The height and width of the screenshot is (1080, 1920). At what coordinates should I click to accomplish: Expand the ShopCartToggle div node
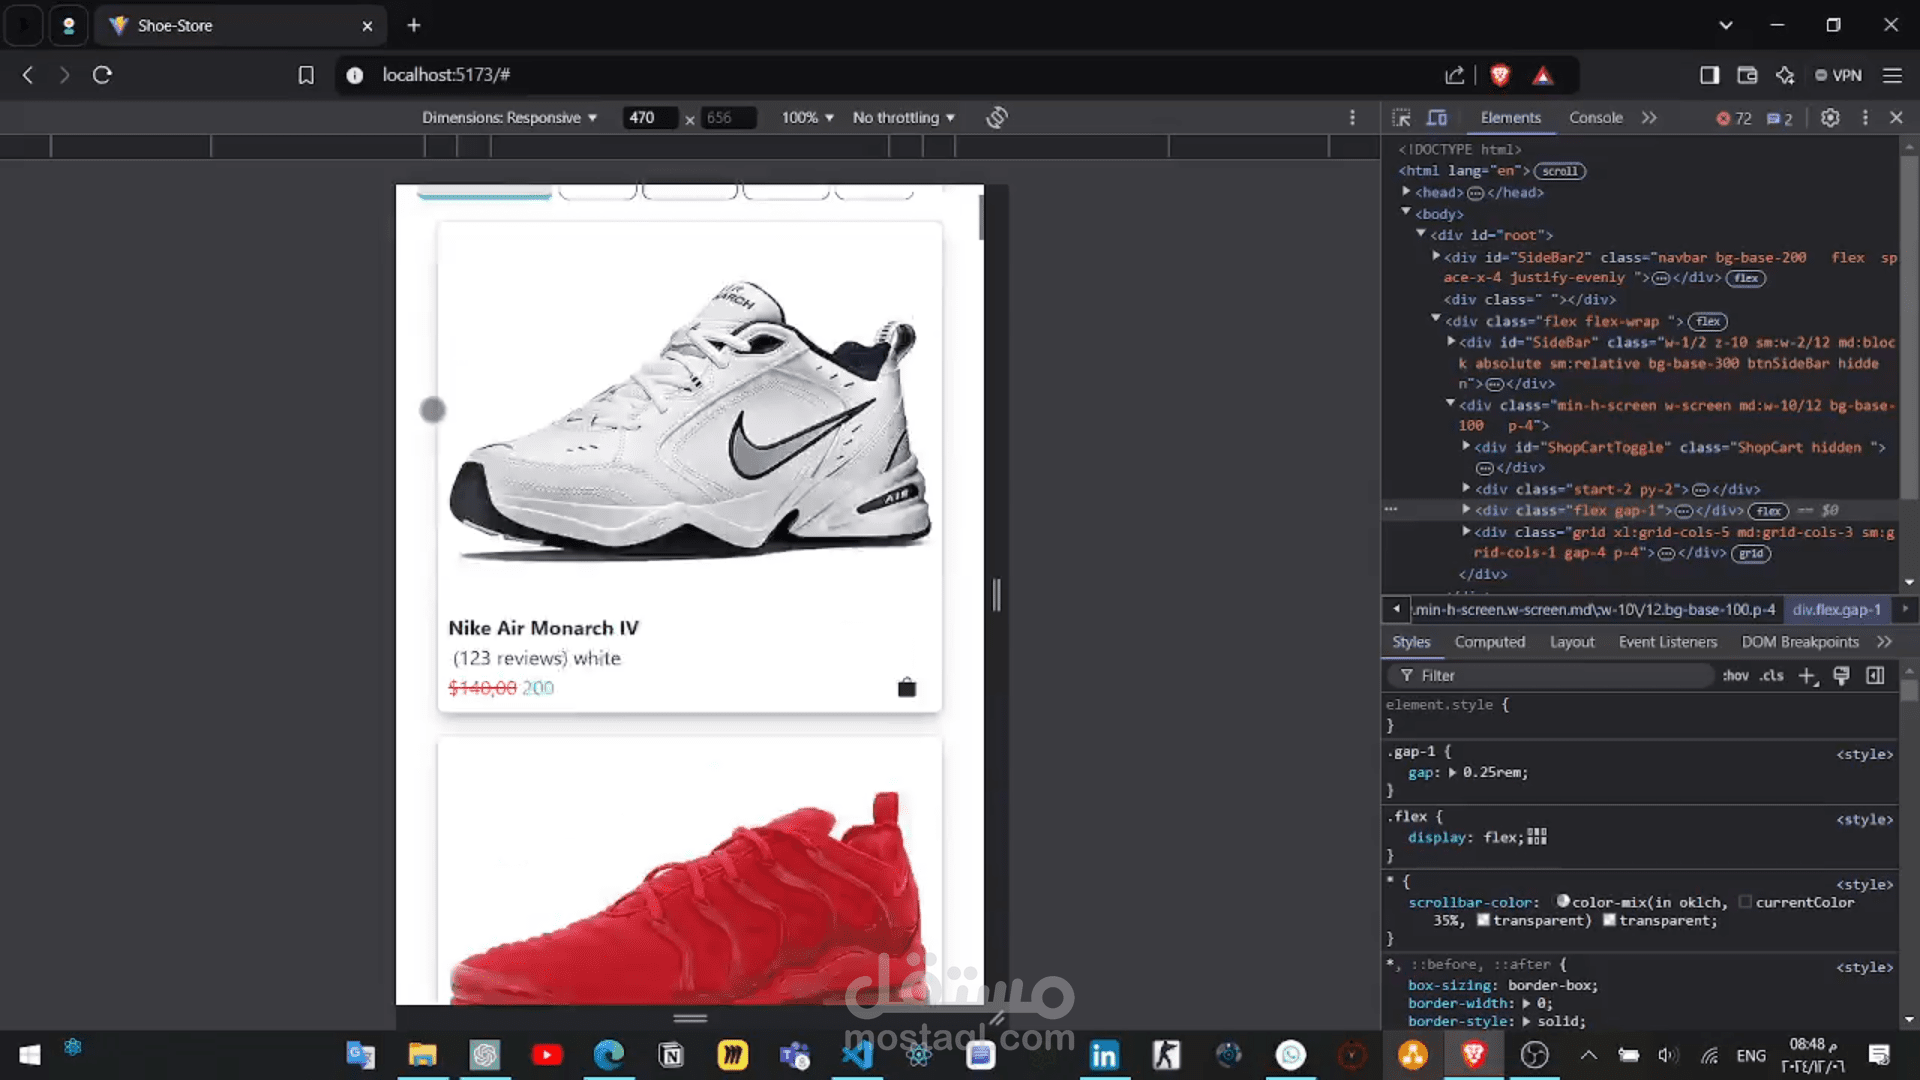point(1466,447)
